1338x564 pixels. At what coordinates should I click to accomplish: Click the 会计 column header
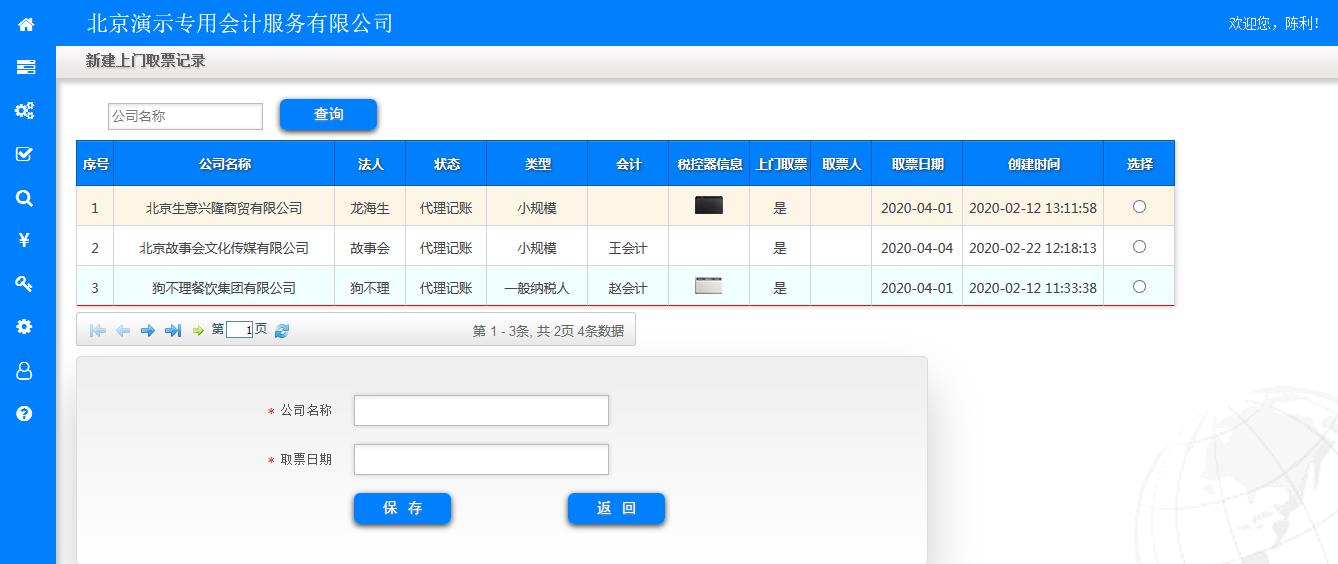click(628, 164)
